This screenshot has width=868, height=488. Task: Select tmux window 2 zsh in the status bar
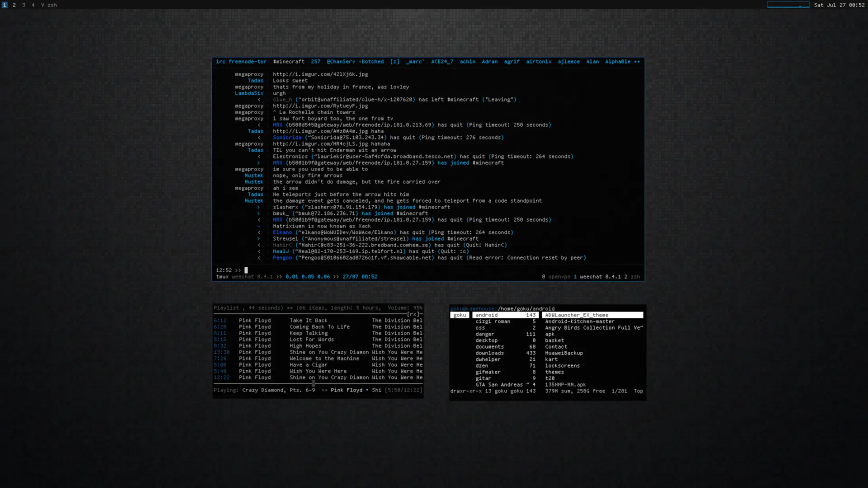632,277
